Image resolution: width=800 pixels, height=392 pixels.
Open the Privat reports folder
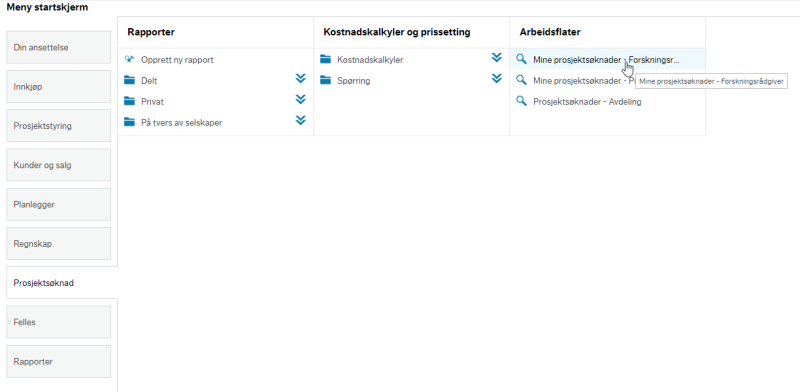pos(153,102)
